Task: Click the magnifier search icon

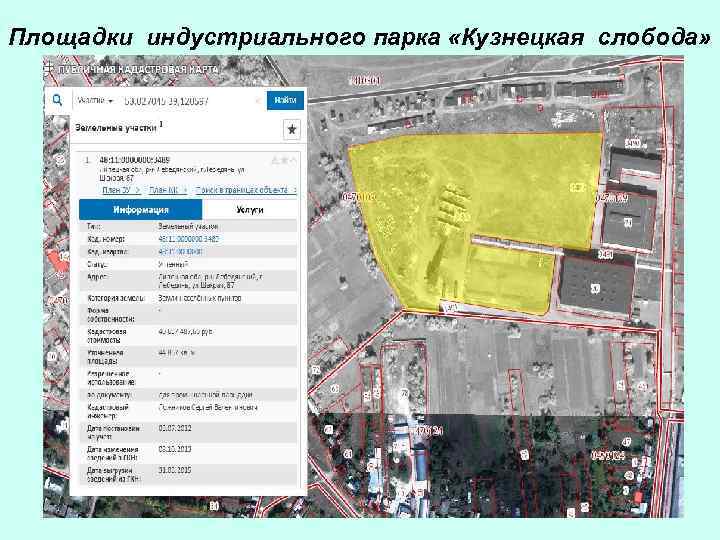Action: [58, 100]
